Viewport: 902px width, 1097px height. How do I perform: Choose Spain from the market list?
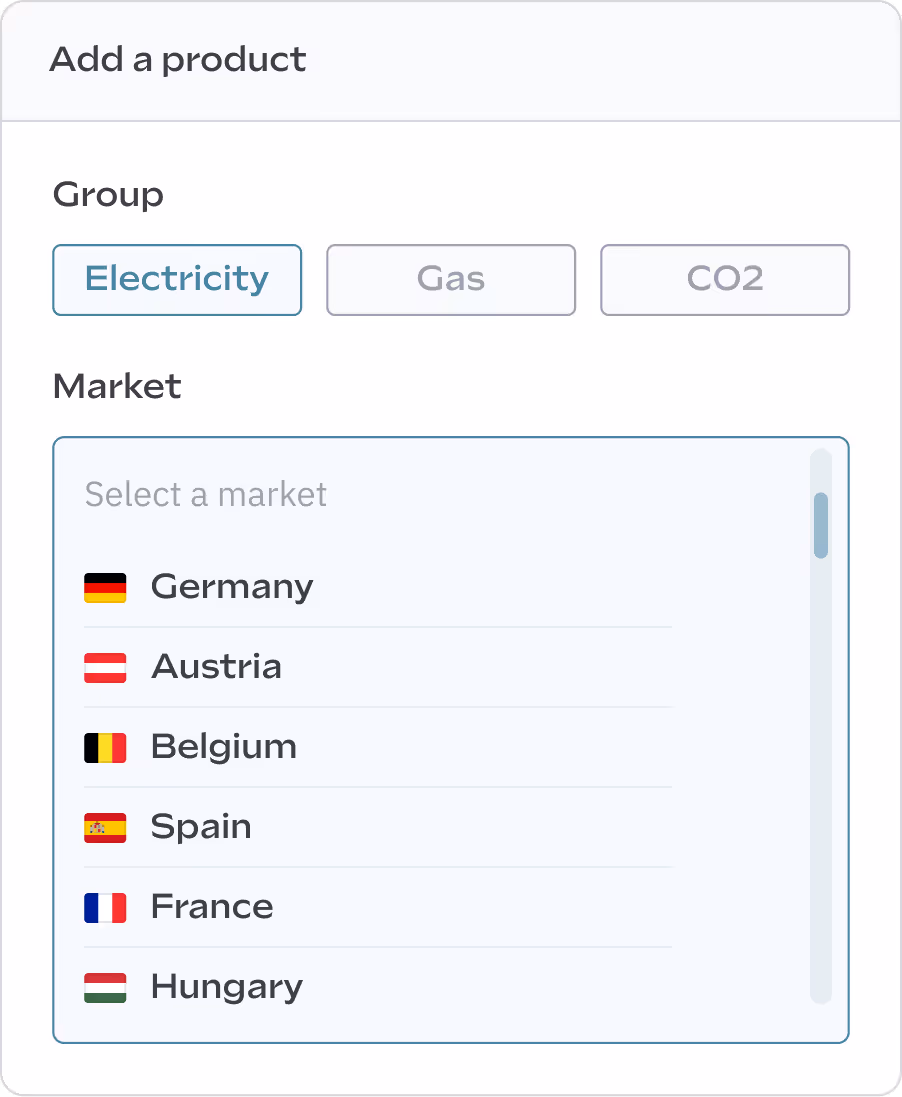(200, 827)
